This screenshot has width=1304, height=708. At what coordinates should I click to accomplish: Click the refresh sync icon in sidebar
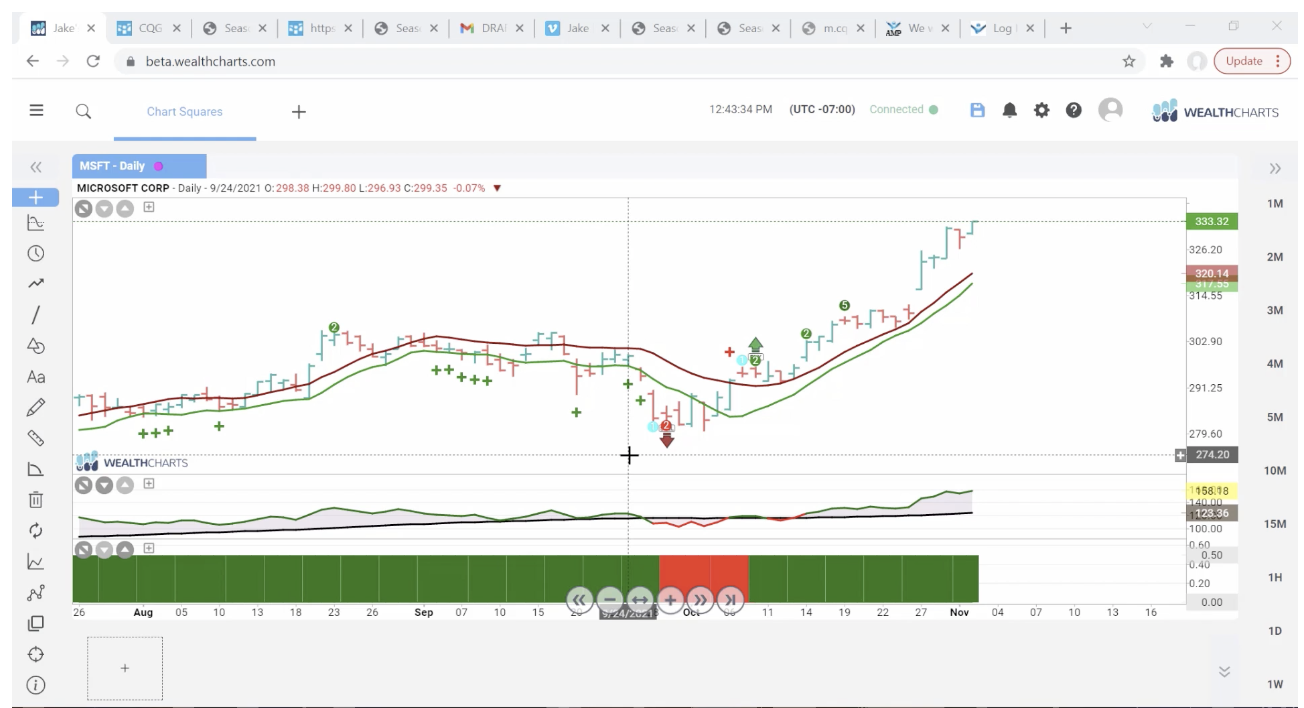pos(36,530)
